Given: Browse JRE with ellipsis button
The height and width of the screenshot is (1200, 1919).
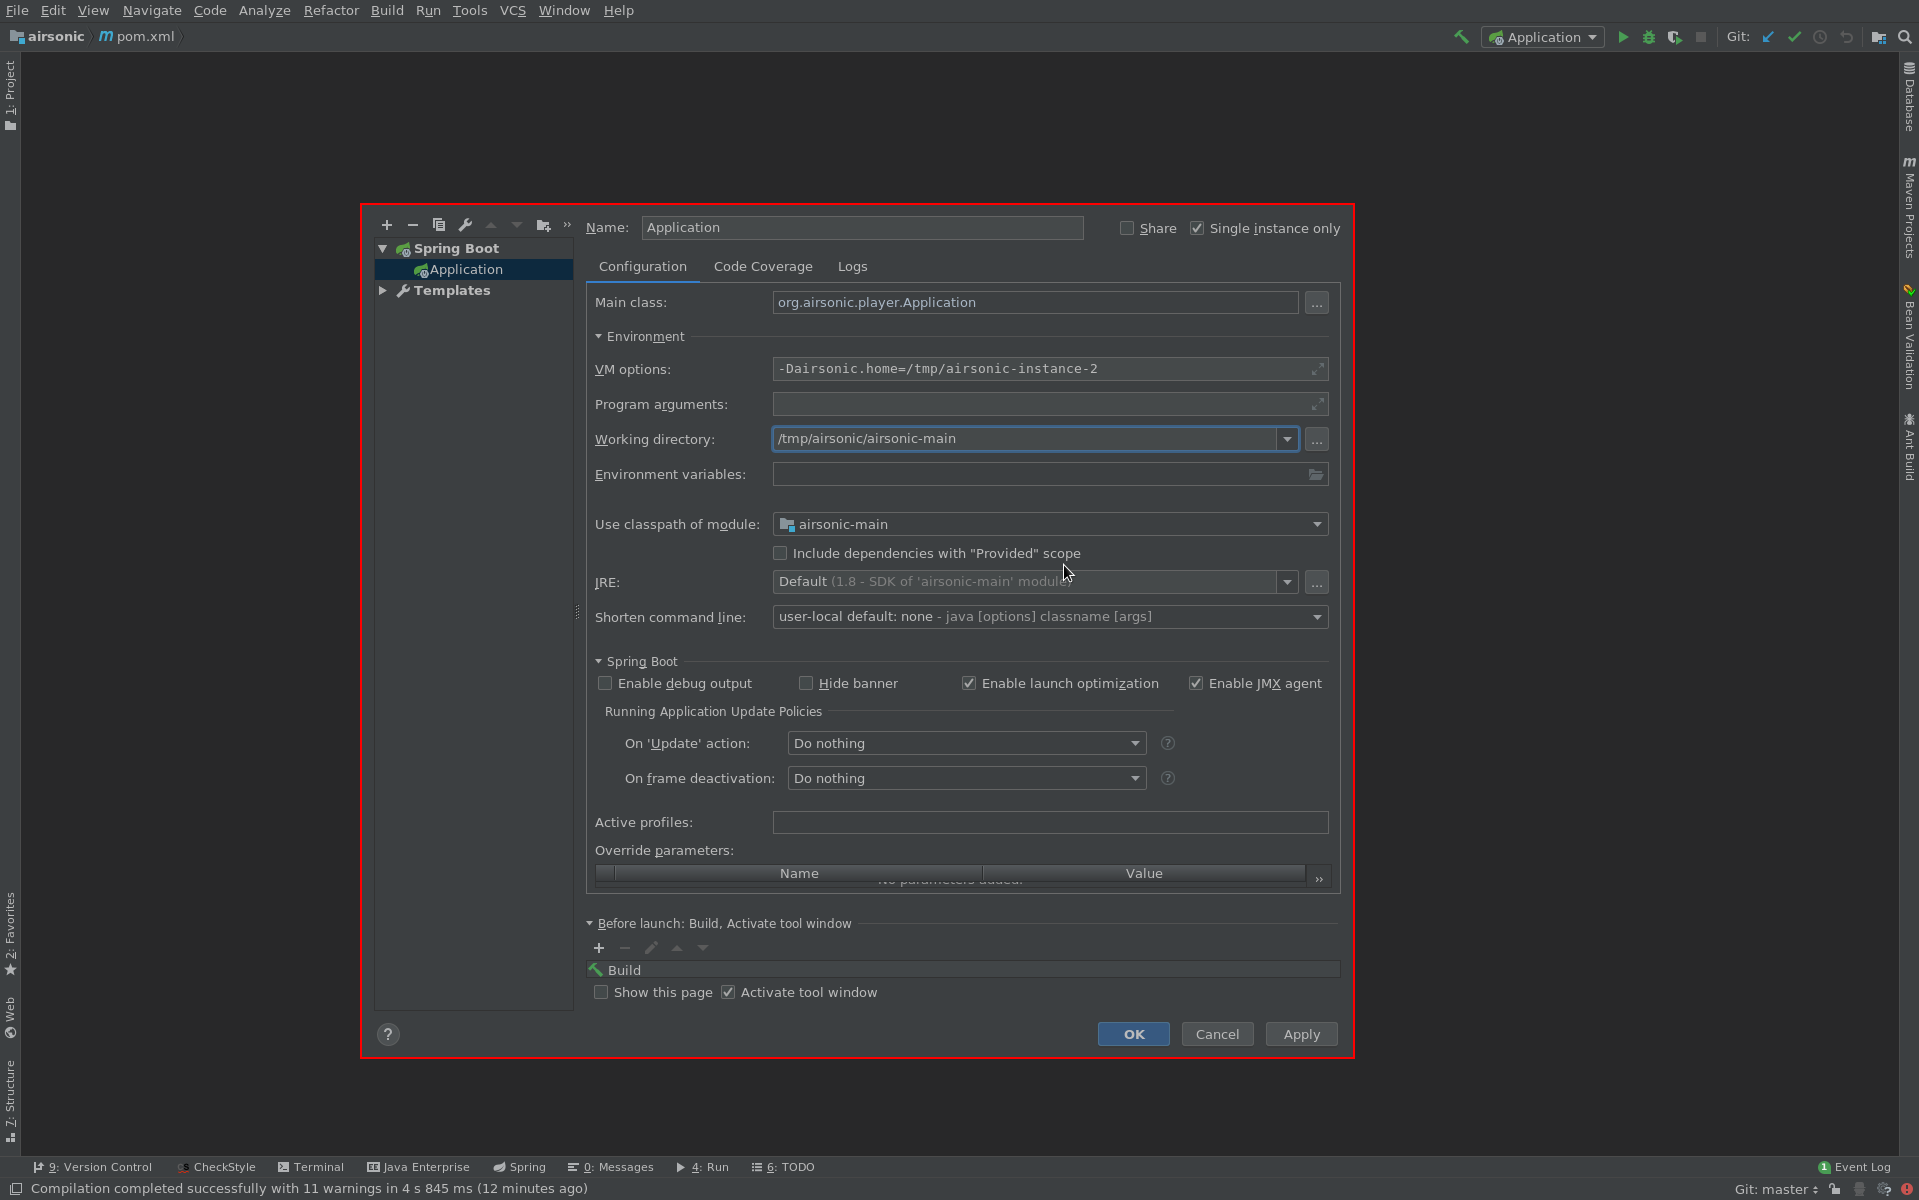Looking at the screenshot, I should click(x=1317, y=582).
